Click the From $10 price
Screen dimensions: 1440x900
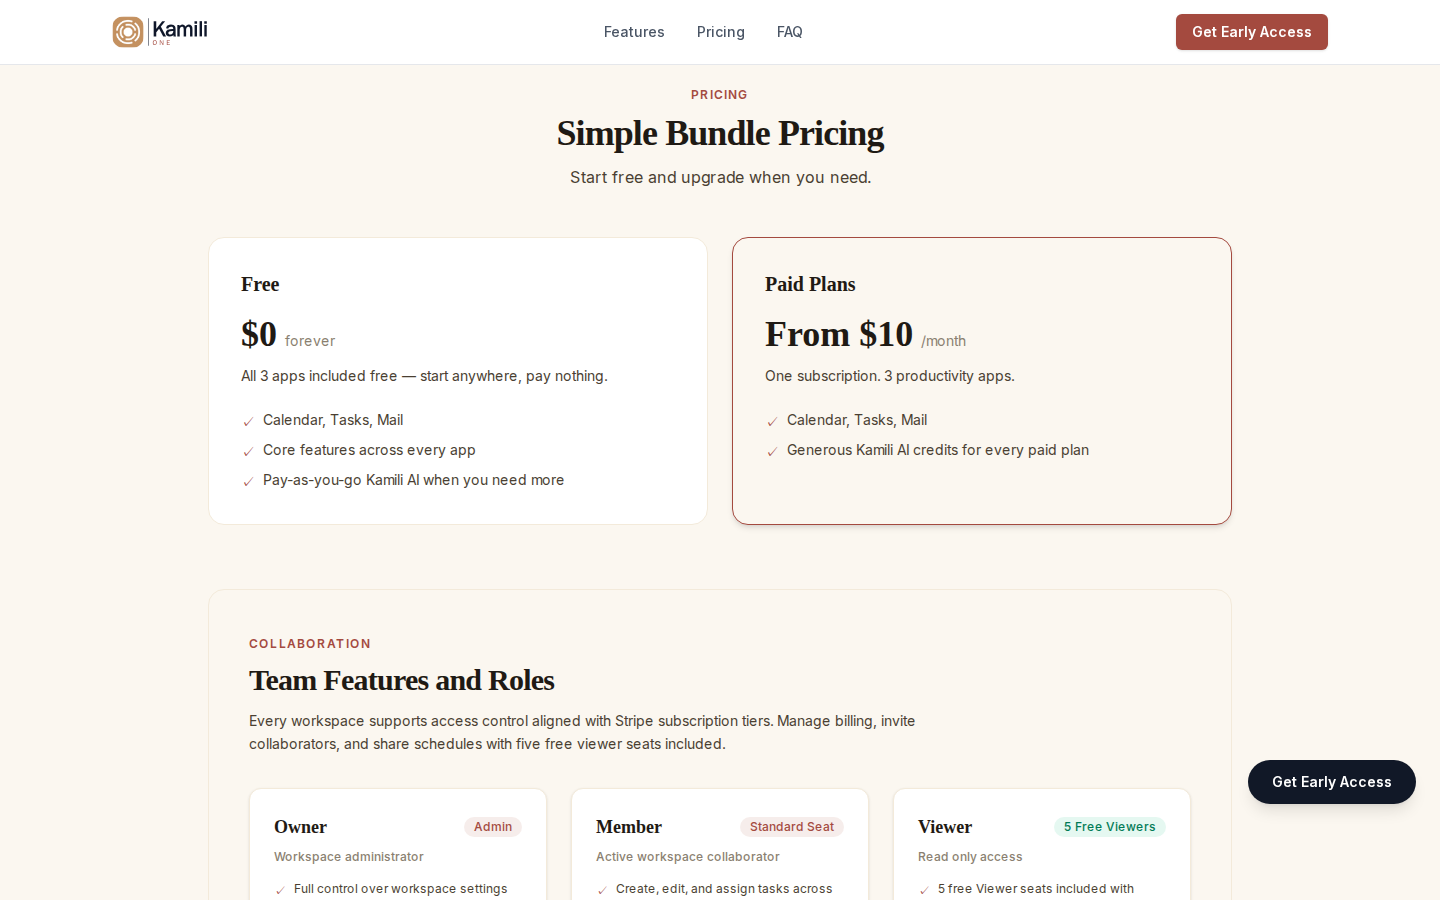point(839,334)
